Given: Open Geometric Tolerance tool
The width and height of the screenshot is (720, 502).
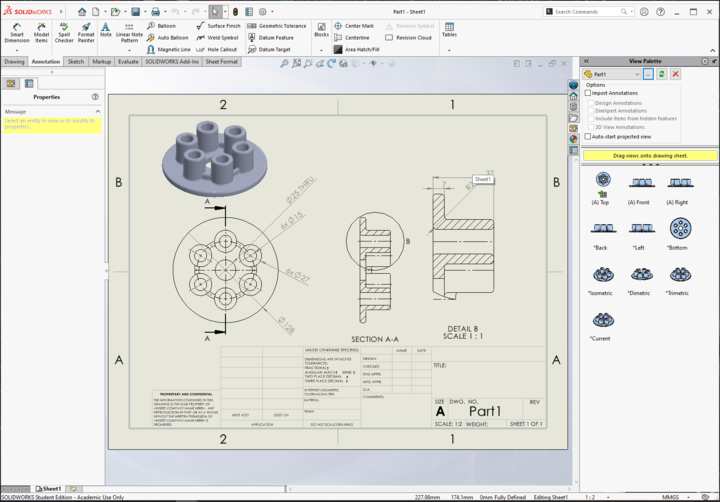Looking at the screenshot, I should [277, 26].
